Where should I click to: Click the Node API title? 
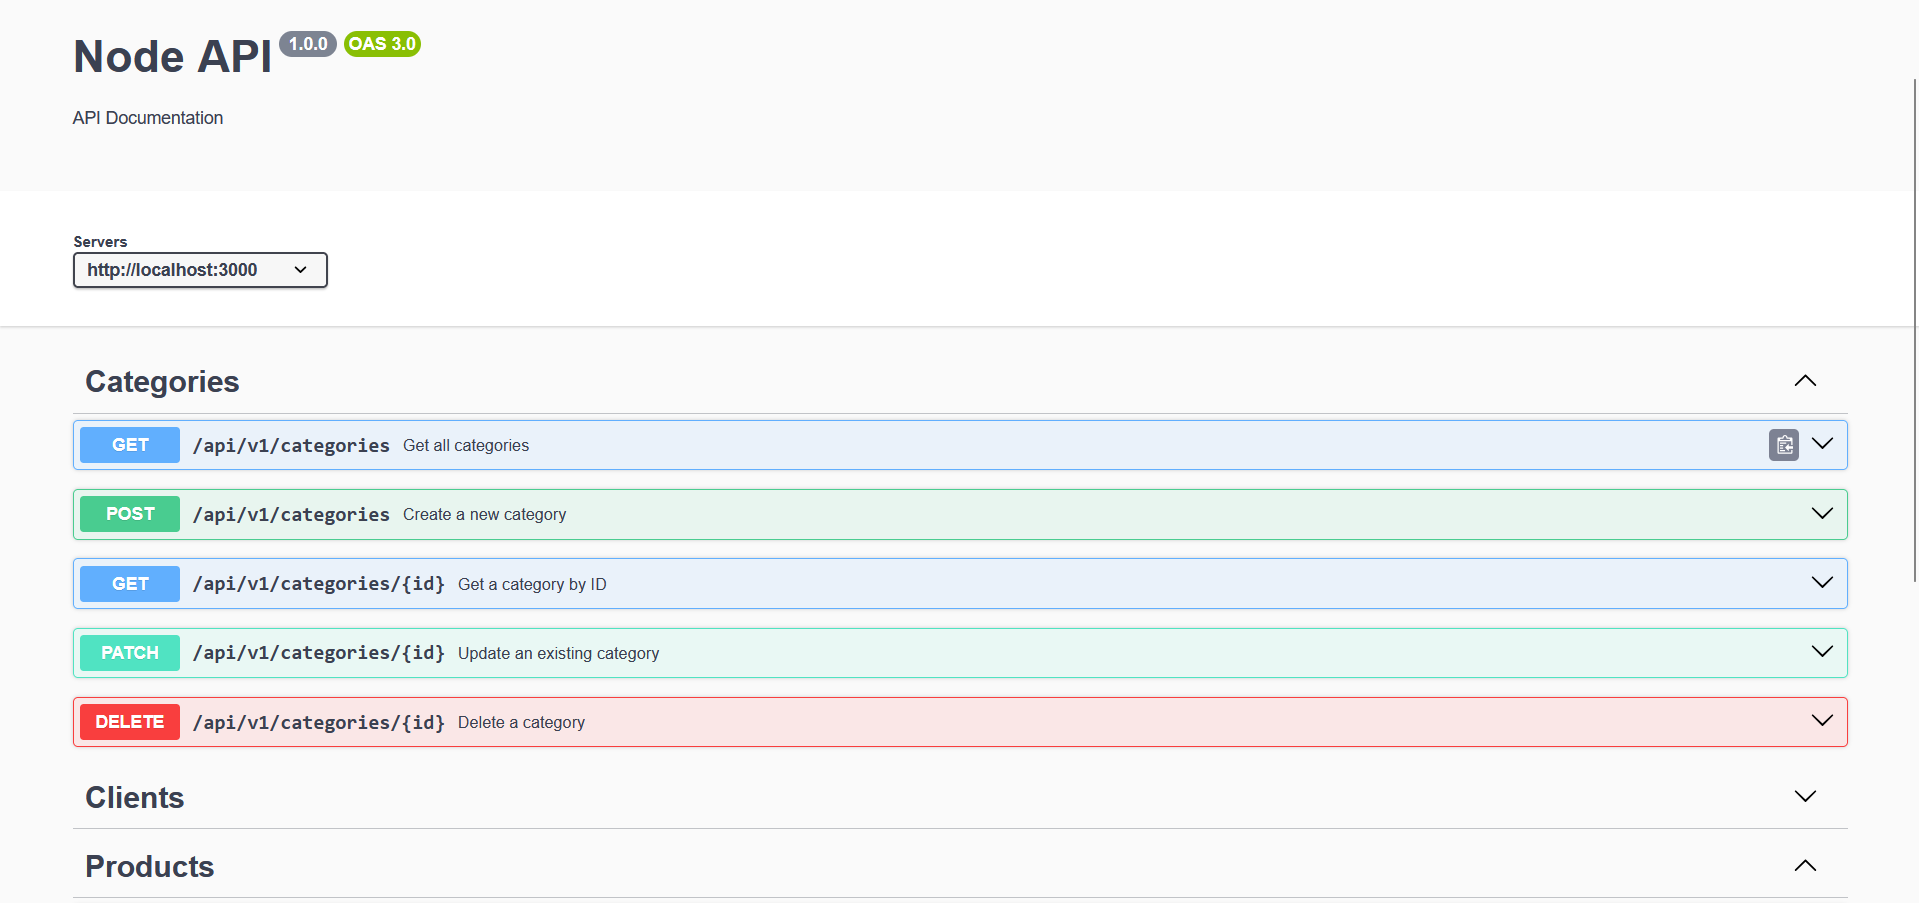[172, 57]
